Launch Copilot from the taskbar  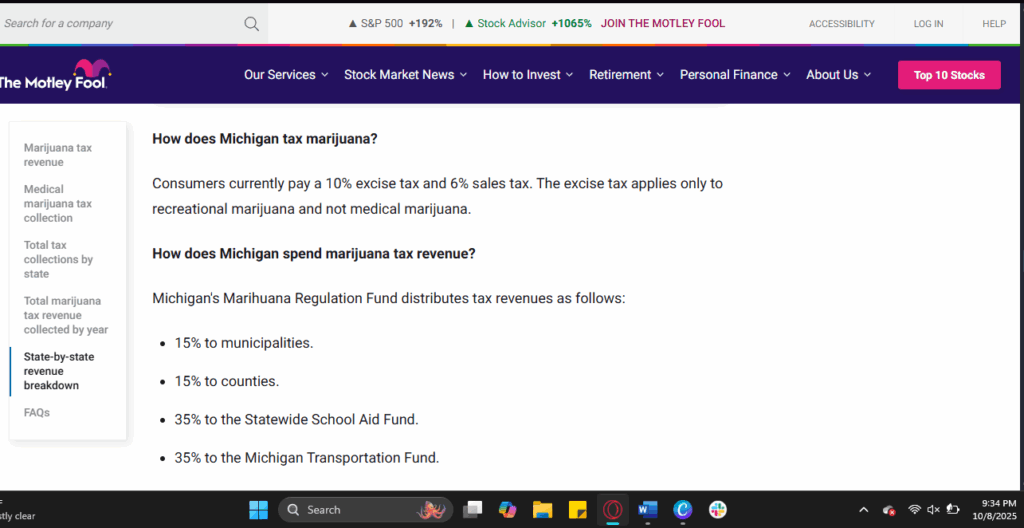[507, 510]
